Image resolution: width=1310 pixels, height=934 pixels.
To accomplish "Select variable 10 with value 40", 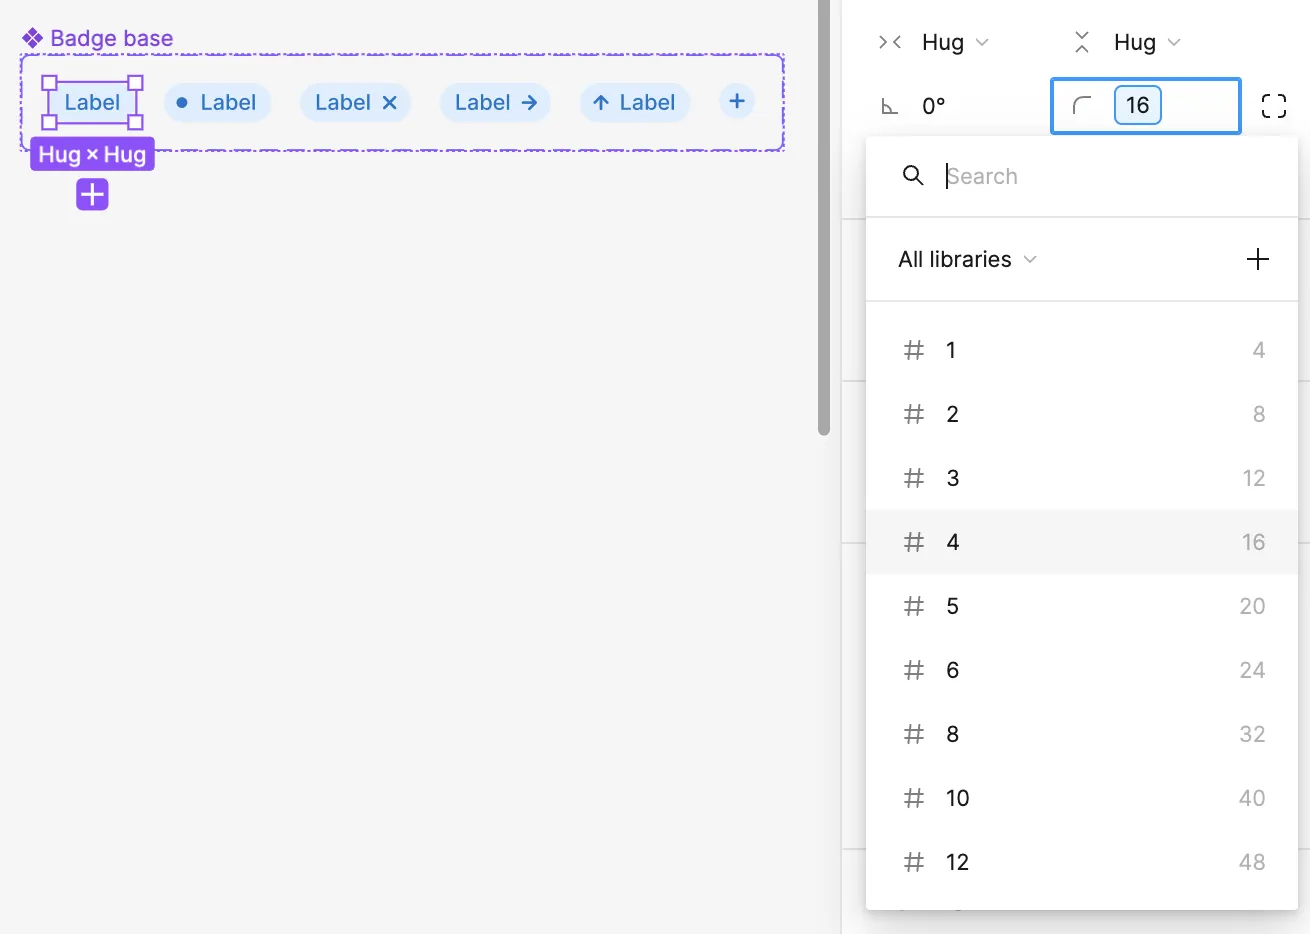I will coord(1082,798).
